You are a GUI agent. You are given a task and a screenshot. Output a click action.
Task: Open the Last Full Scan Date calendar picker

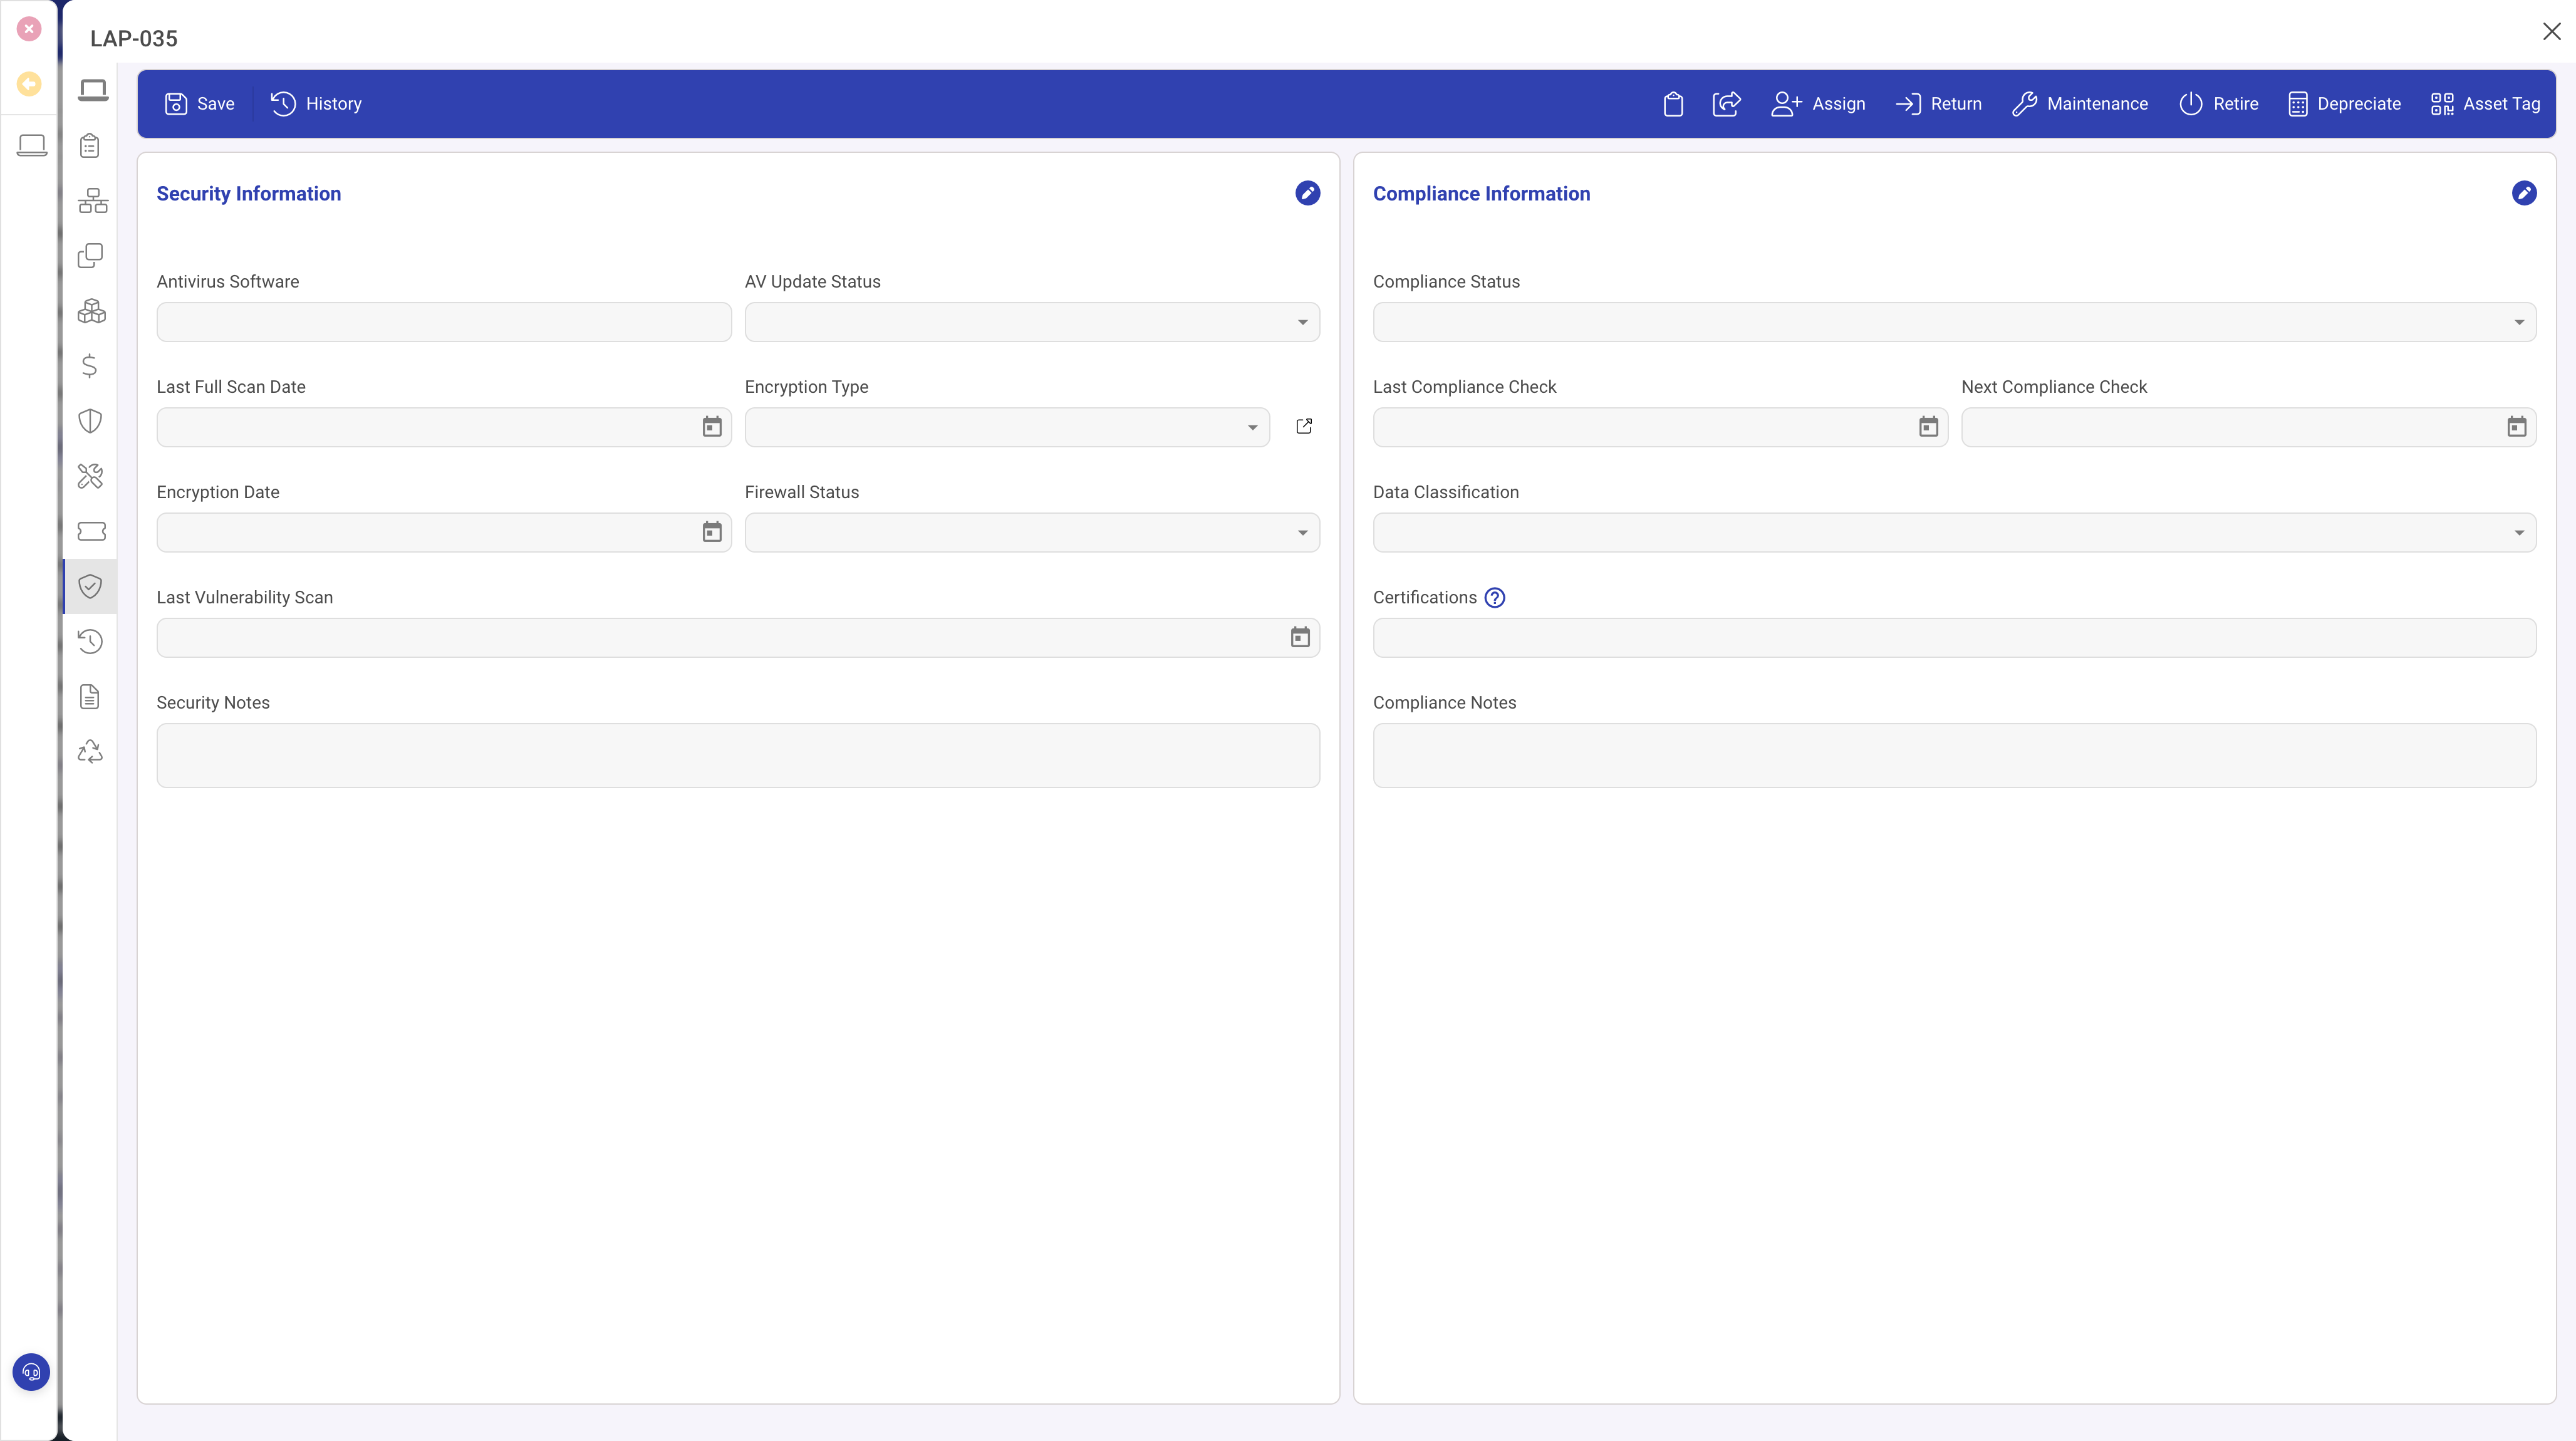[711, 427]
